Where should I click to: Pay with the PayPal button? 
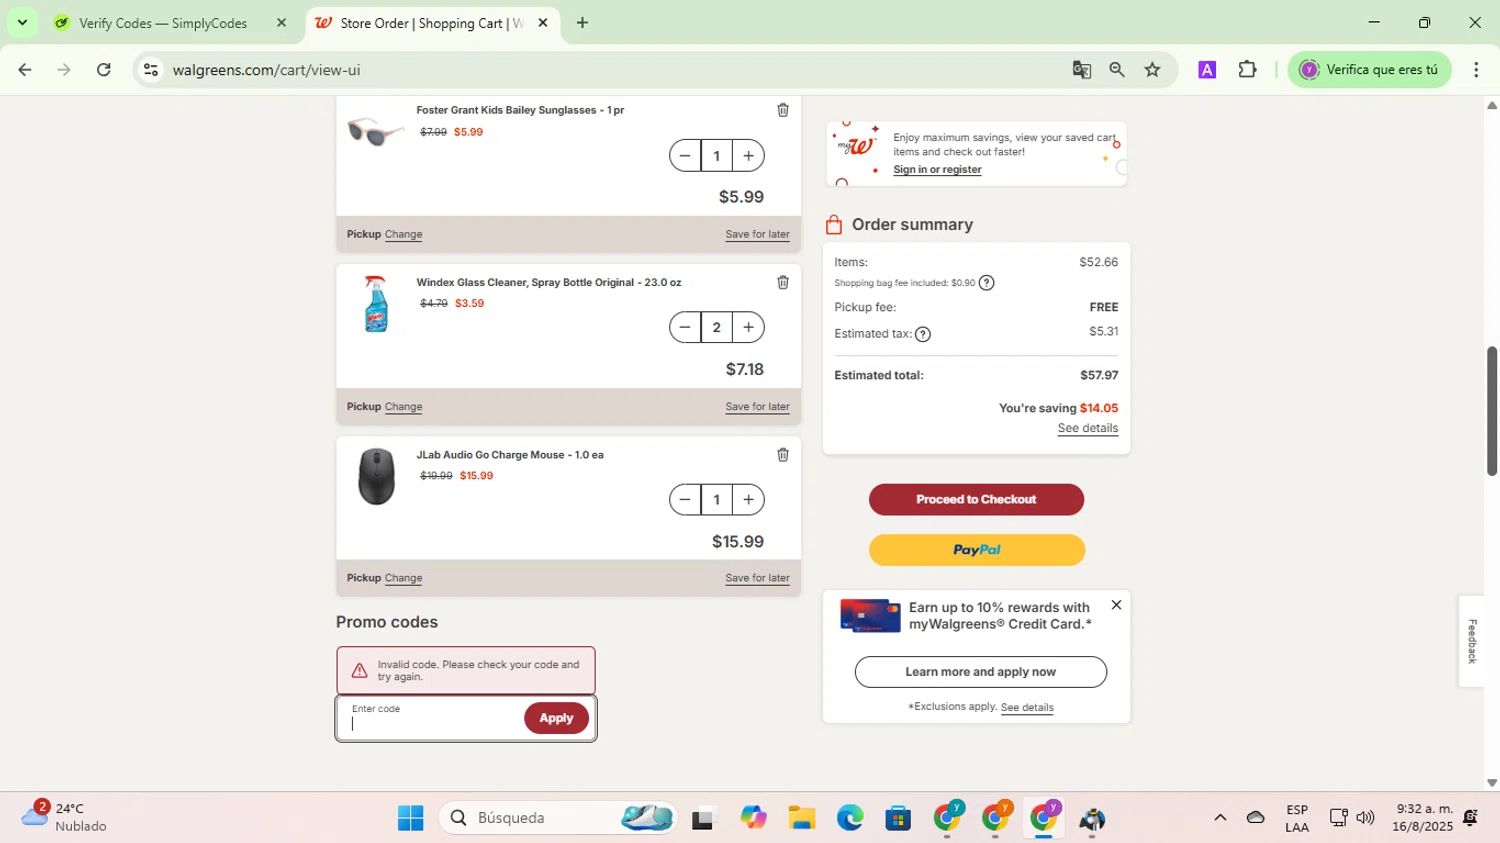point(976,550)
